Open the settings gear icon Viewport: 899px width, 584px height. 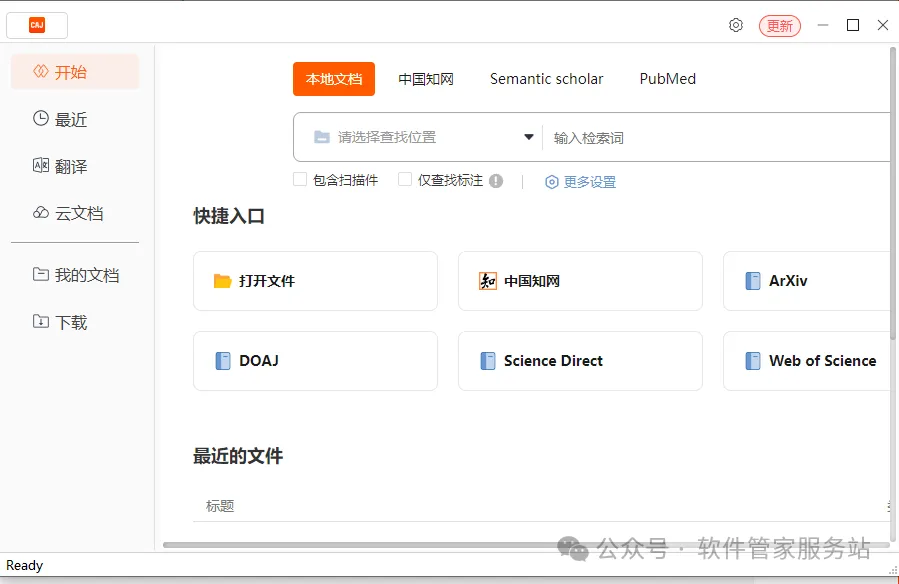[x=736, y=25]
